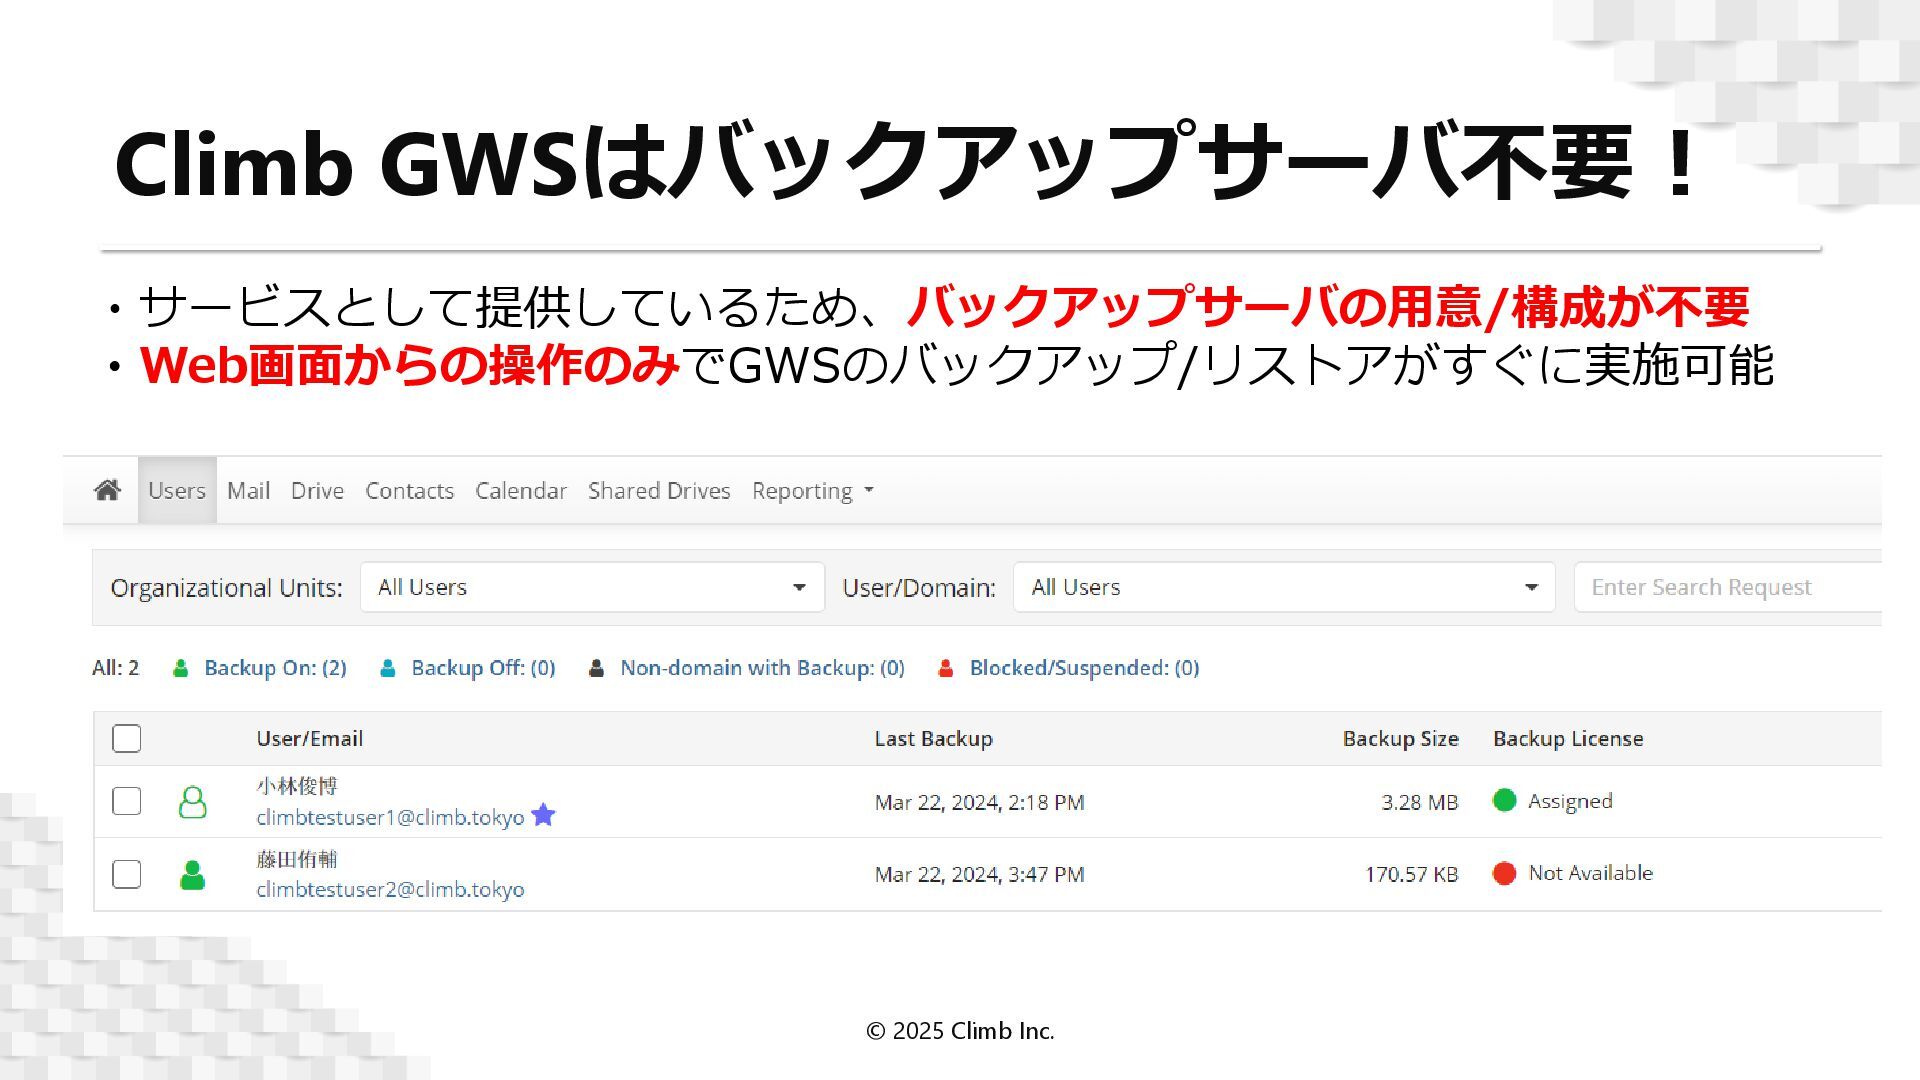The height and width of the screenshot is (1080, 1920).
Task: Switch to the Users tab
Action: pos(177,490)
